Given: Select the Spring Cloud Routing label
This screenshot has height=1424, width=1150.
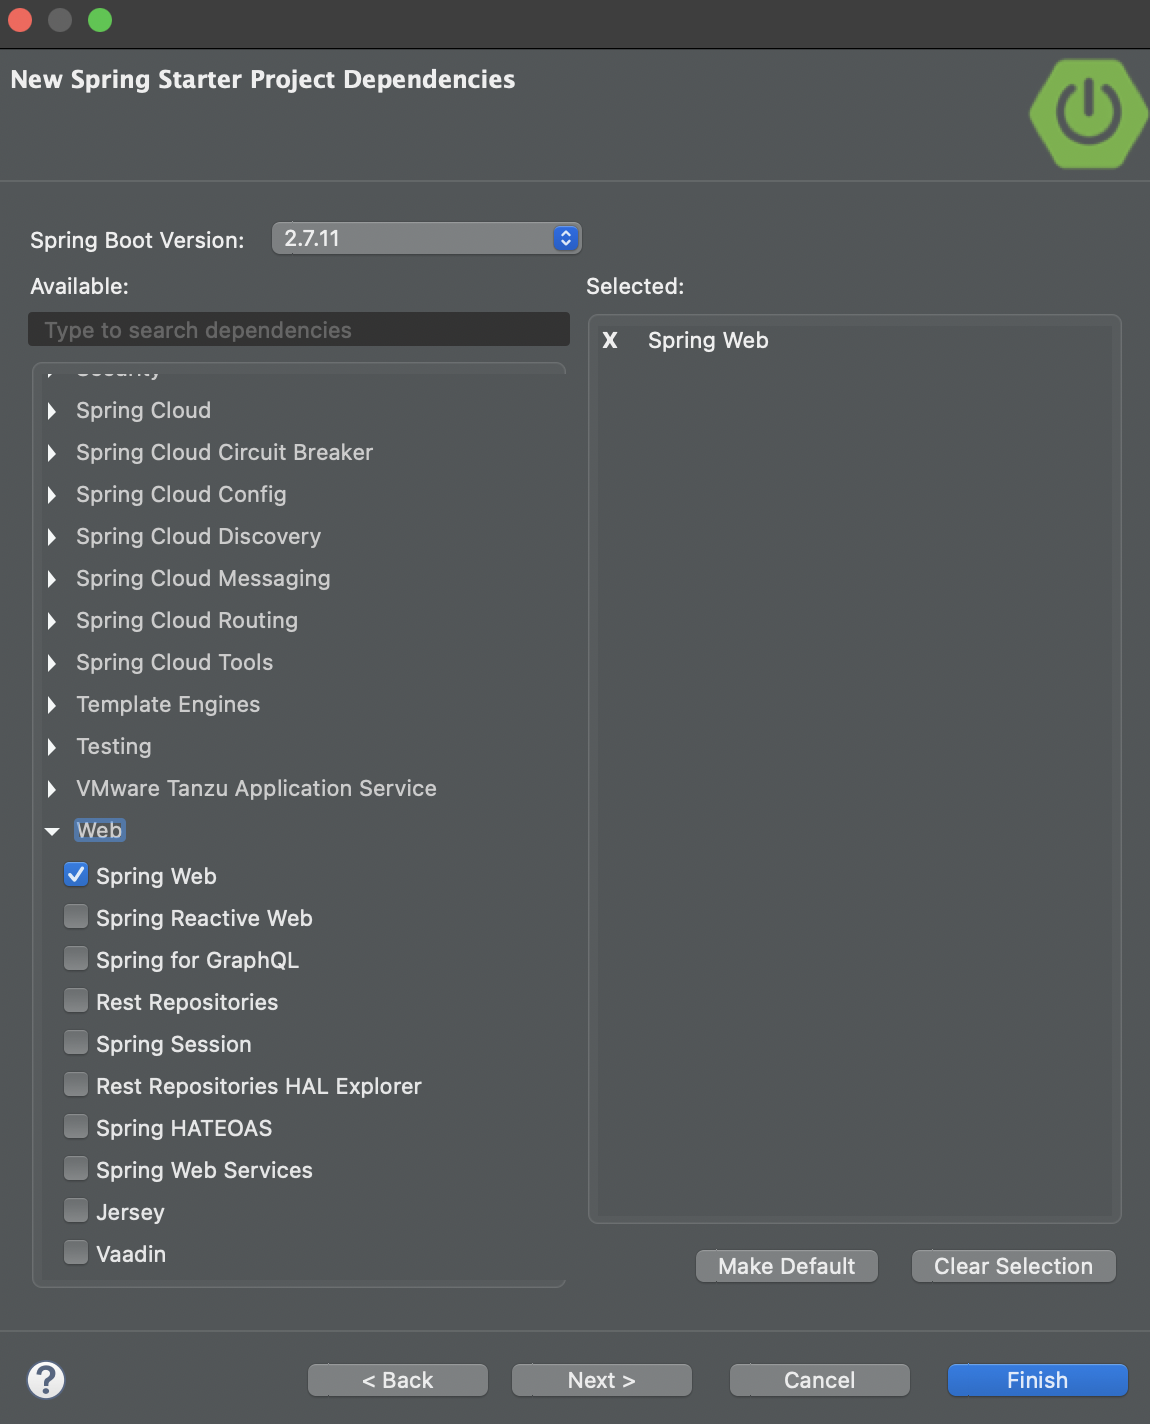Looking at the screenshot, I should point(187,620).
